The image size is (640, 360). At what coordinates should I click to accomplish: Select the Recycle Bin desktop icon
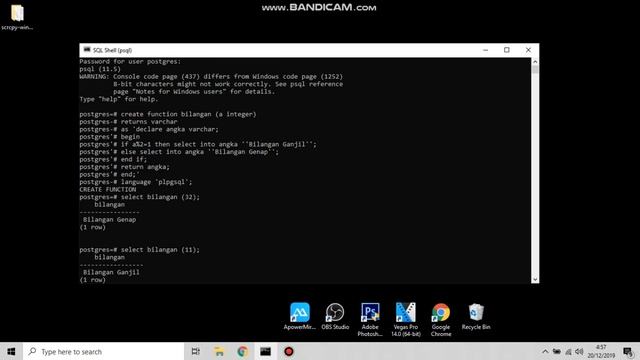[476, 316]
